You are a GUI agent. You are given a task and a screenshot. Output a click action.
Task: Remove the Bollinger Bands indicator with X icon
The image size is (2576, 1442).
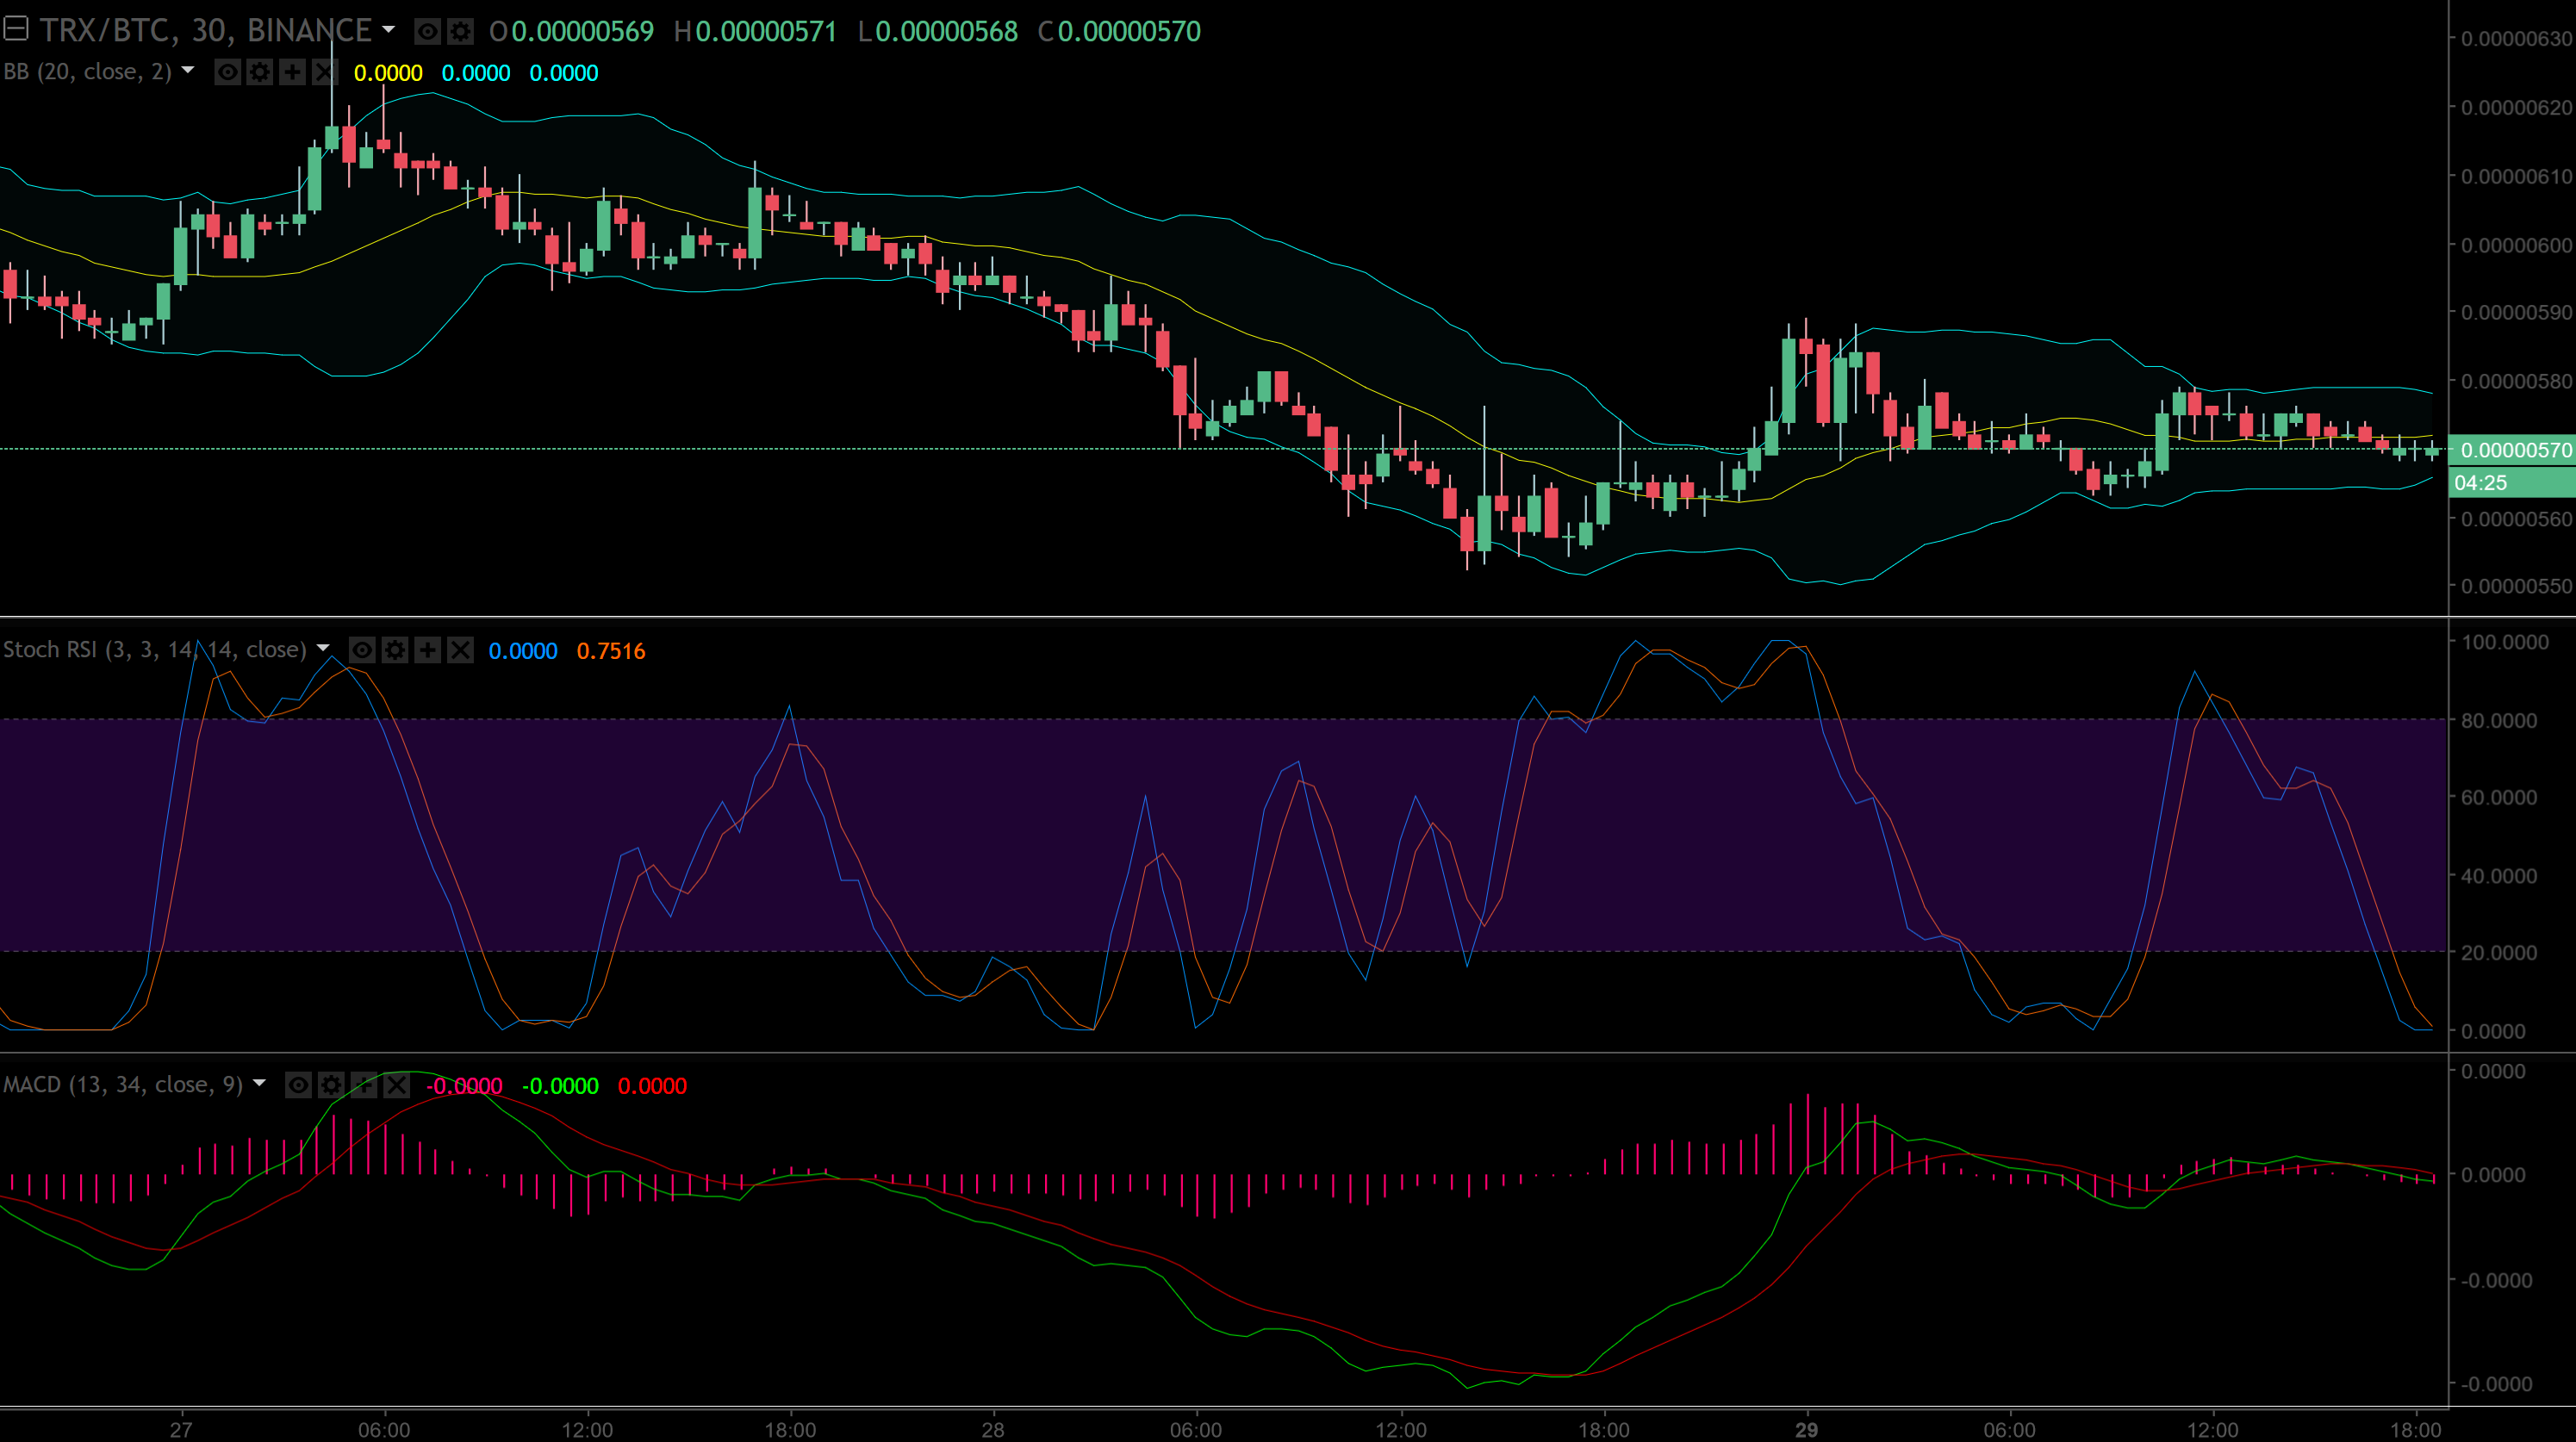(324, 72)
